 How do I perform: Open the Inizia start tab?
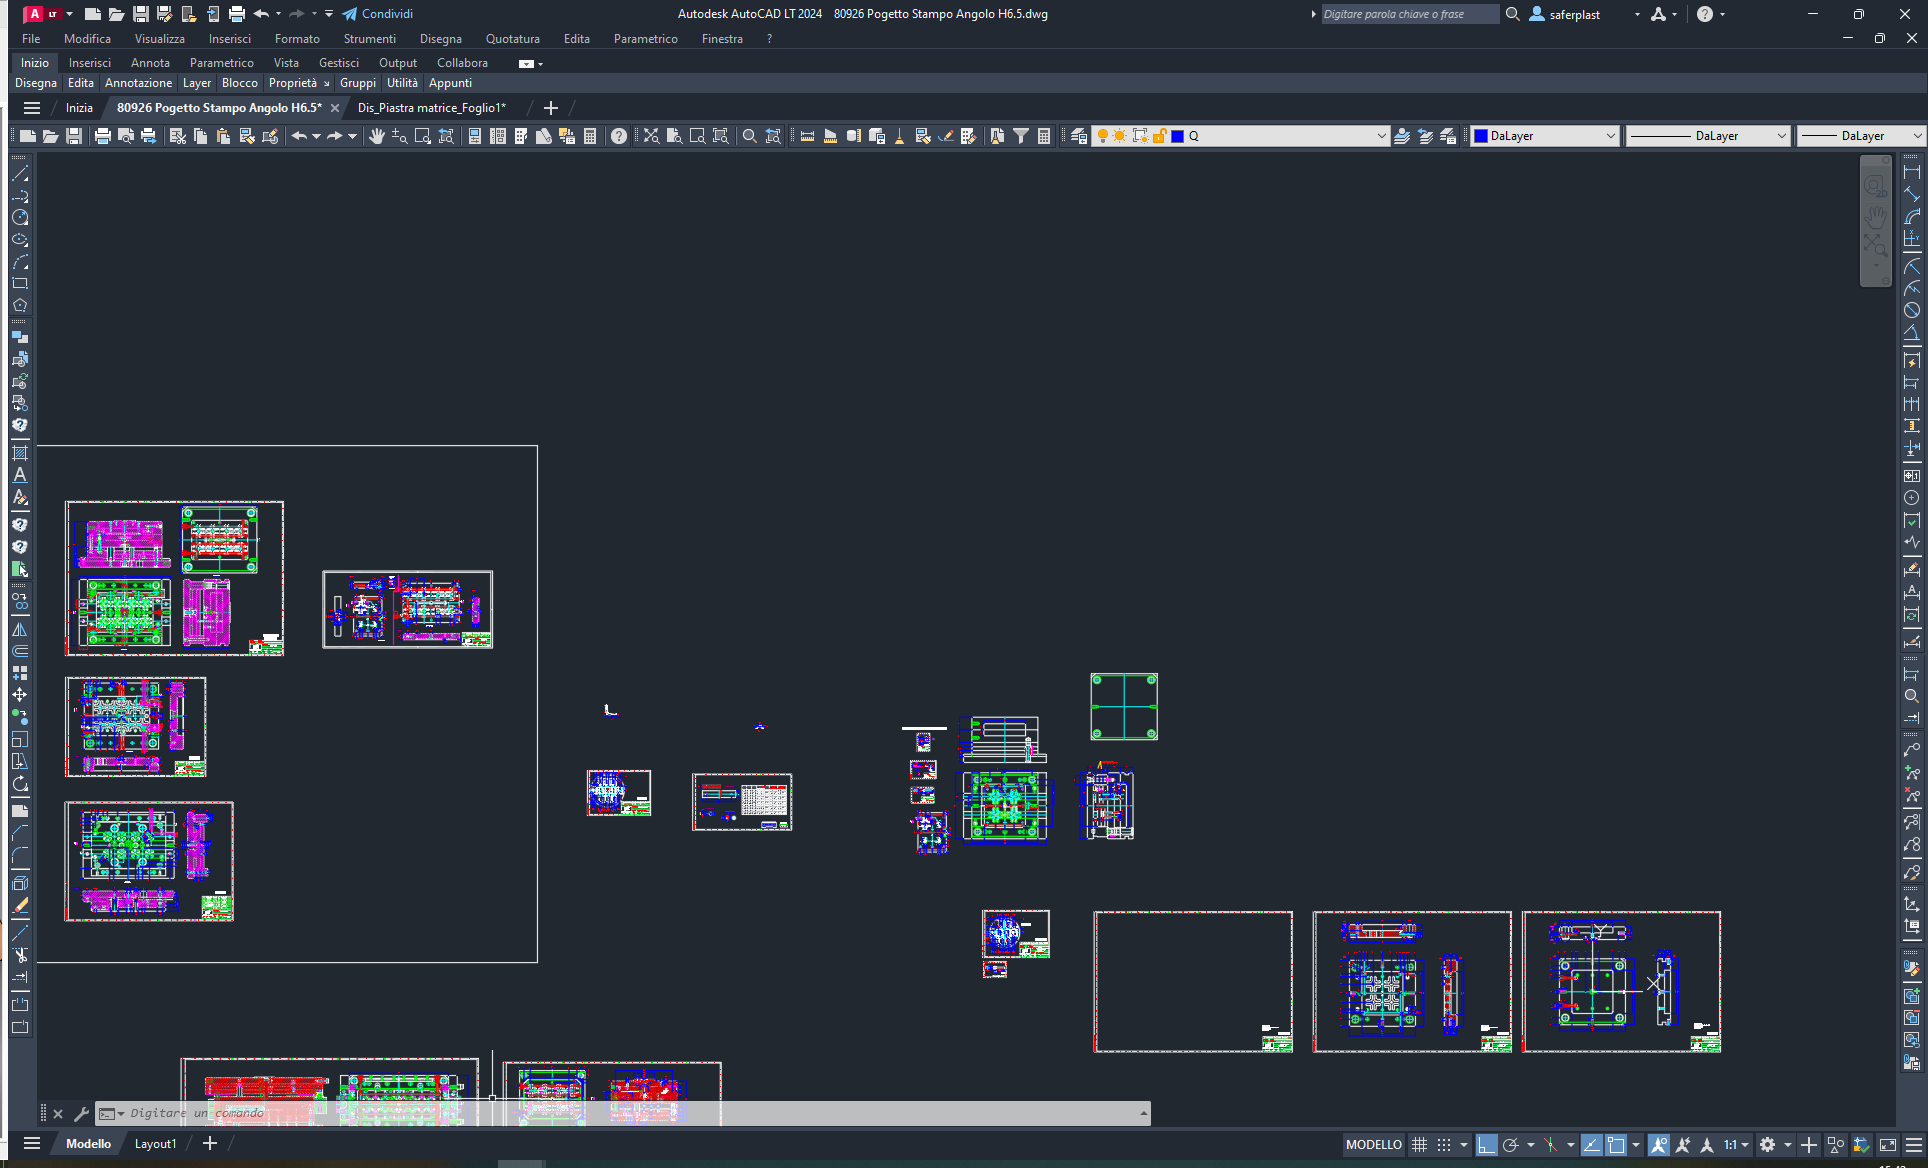(79, 108)
